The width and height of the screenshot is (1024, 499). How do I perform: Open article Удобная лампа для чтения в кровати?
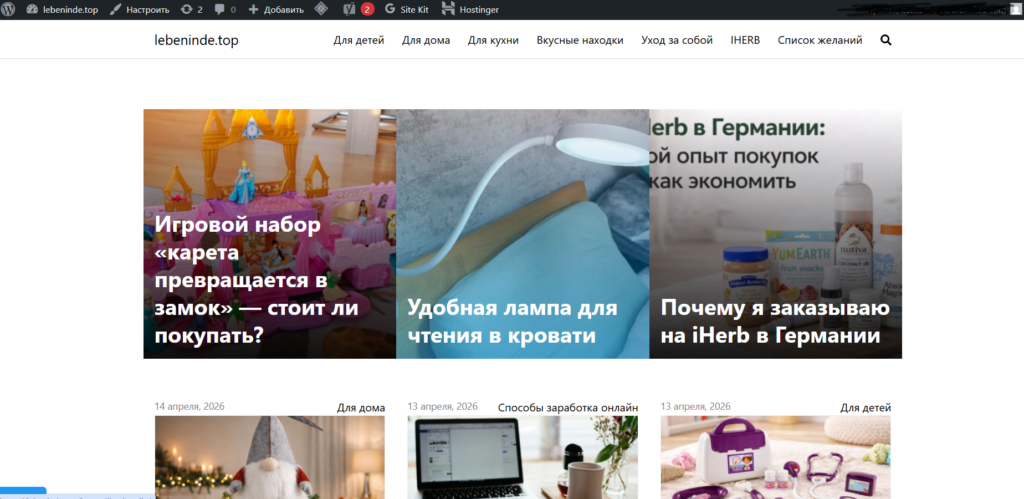512,321
